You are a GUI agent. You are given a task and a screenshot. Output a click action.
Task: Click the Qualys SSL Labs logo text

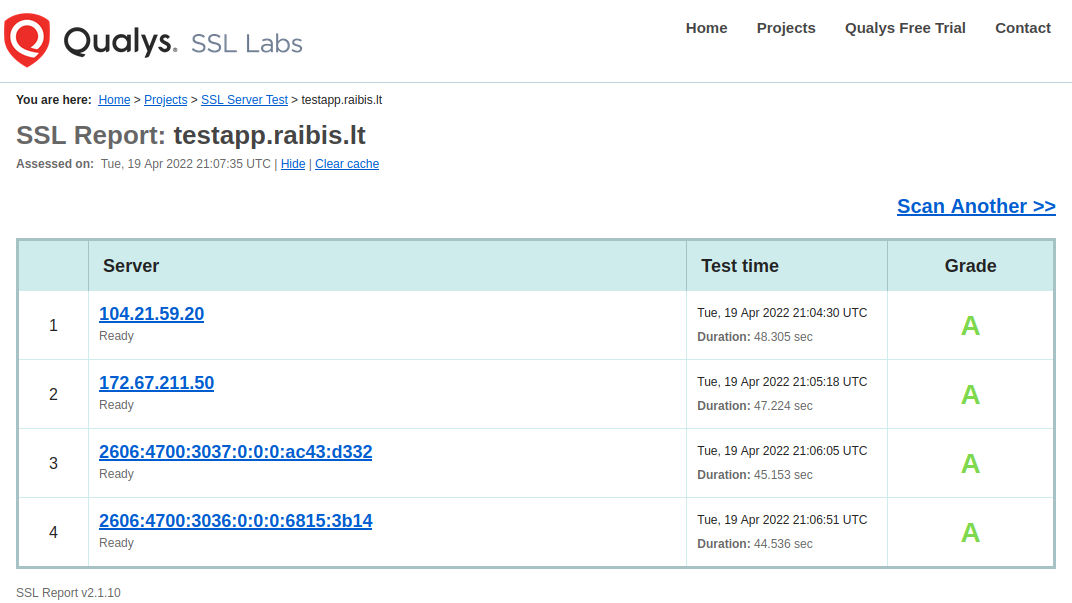[x=183, y=42]
